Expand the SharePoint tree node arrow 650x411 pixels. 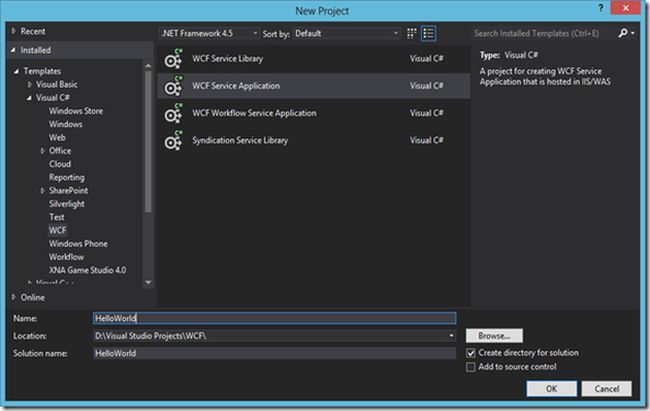(x=42, y=191)
